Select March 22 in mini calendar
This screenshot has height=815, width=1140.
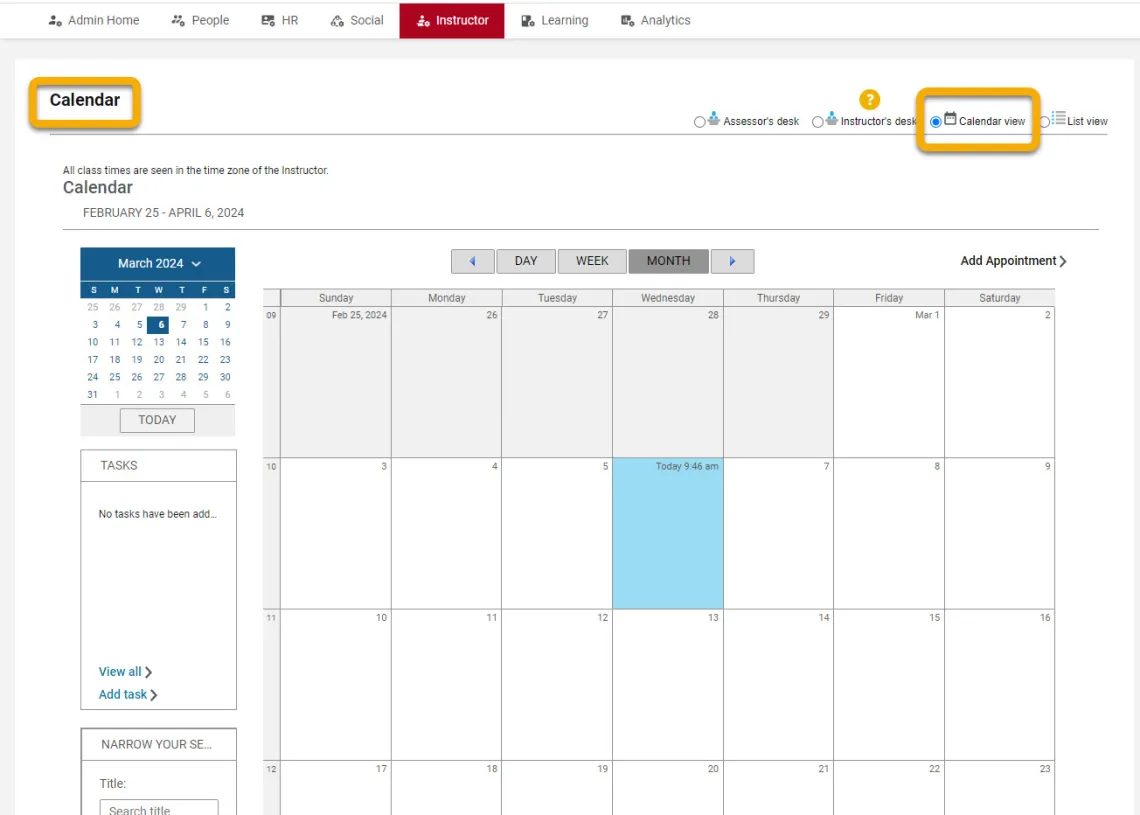pos(203,360)
